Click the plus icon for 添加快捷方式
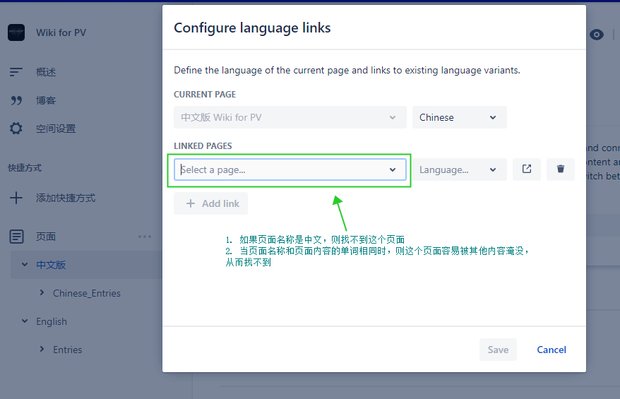The height and width of the screenshot is (399, 620). tap(16, 198)
